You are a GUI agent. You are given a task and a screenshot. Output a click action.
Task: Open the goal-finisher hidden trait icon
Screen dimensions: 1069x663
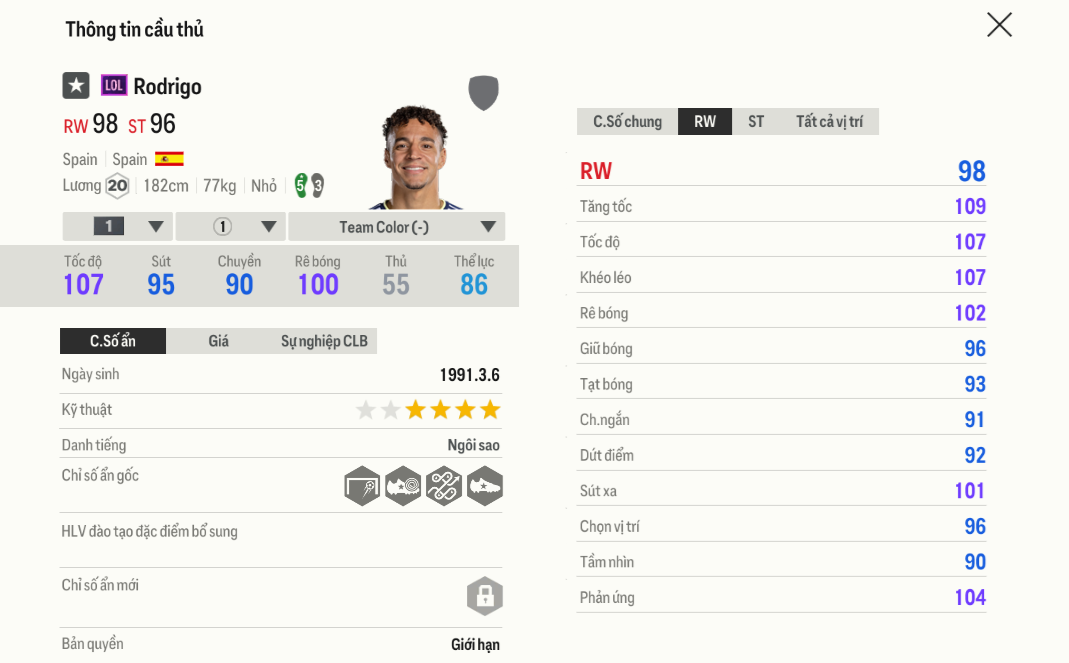point(362,487)
